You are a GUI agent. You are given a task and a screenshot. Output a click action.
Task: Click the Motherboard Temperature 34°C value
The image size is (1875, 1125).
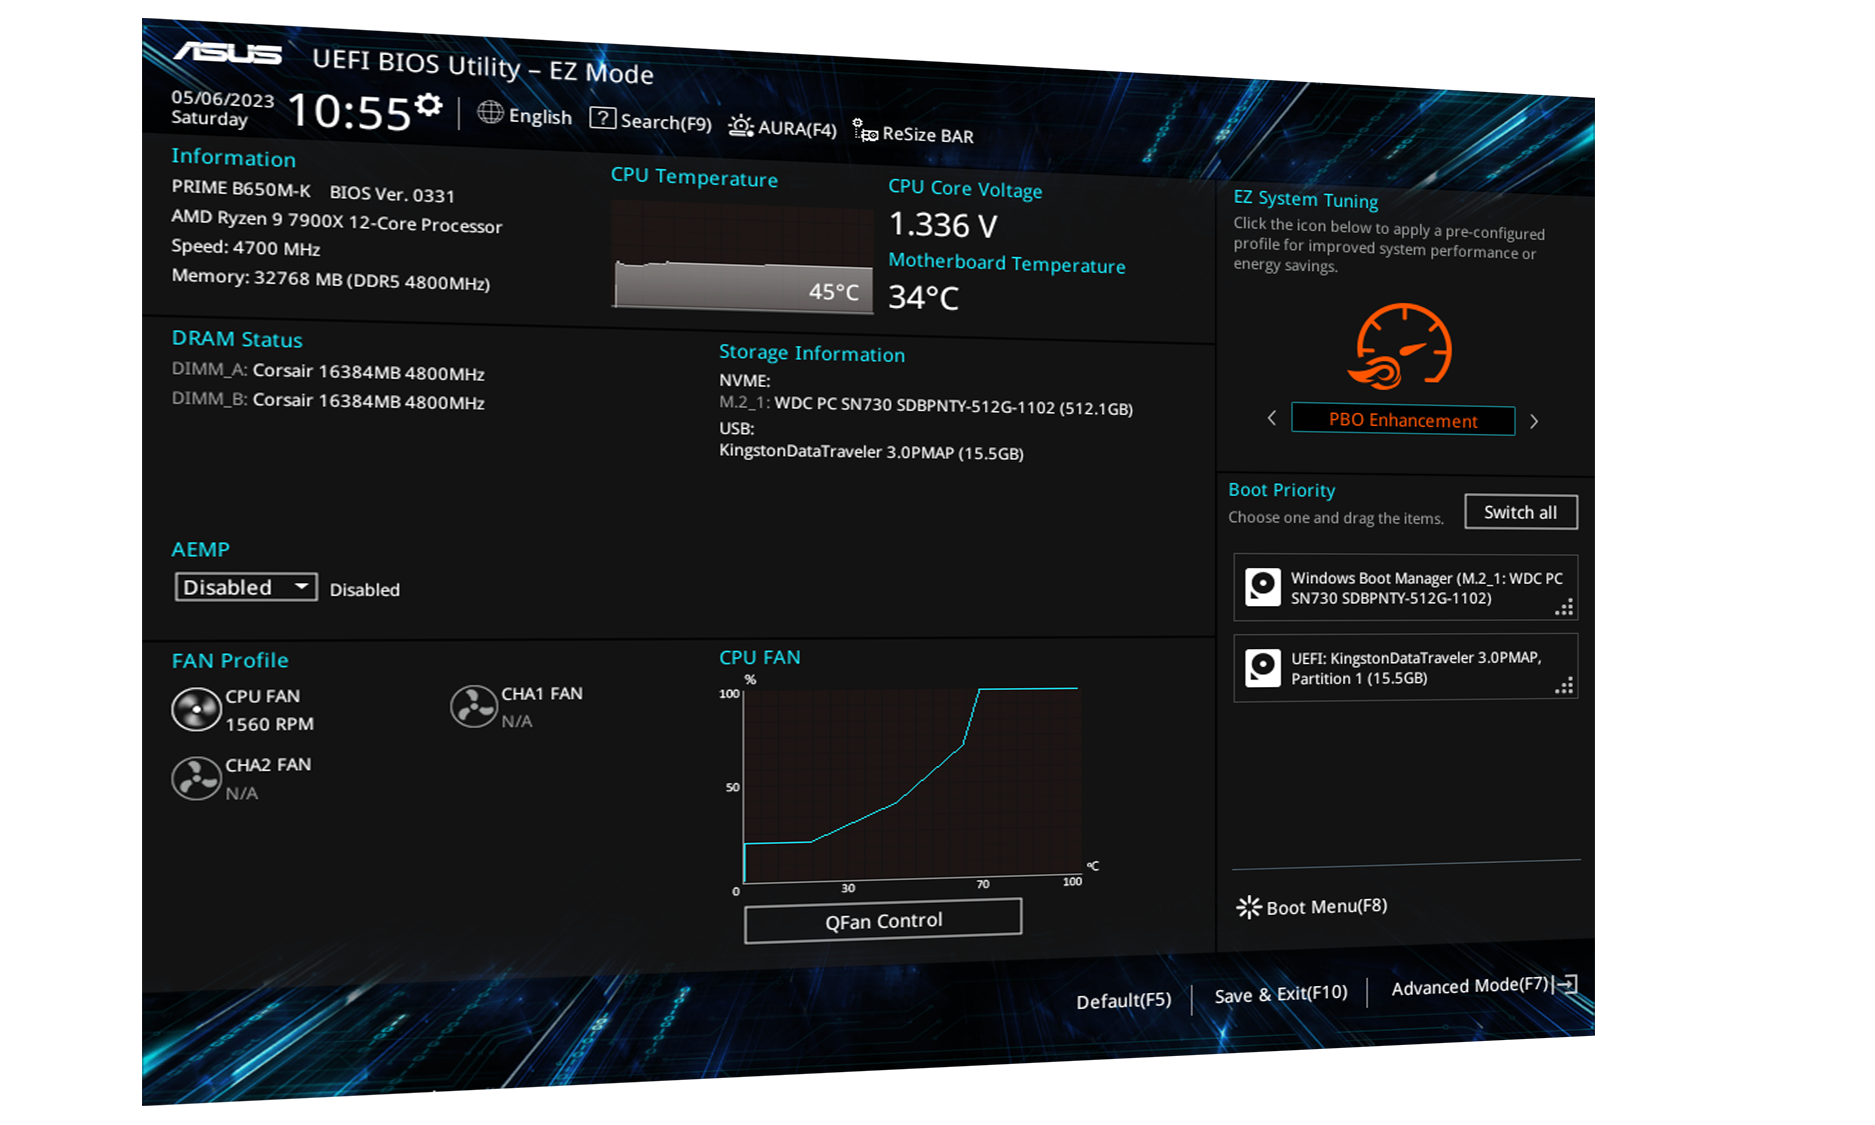(x=924, y=297)
